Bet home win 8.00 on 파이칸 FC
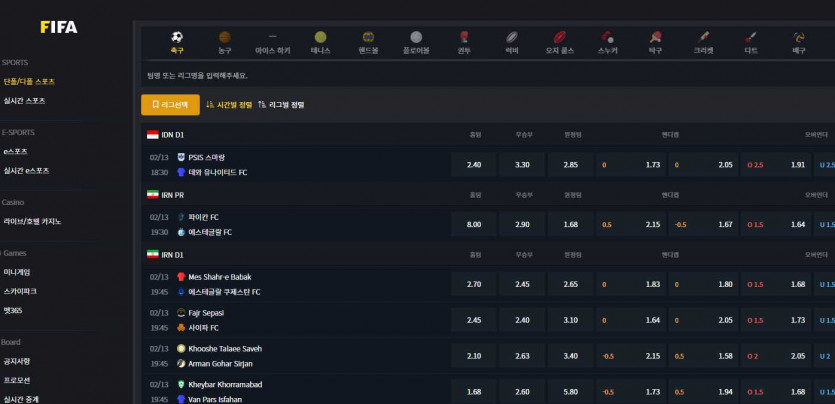 tap(473, 225)
